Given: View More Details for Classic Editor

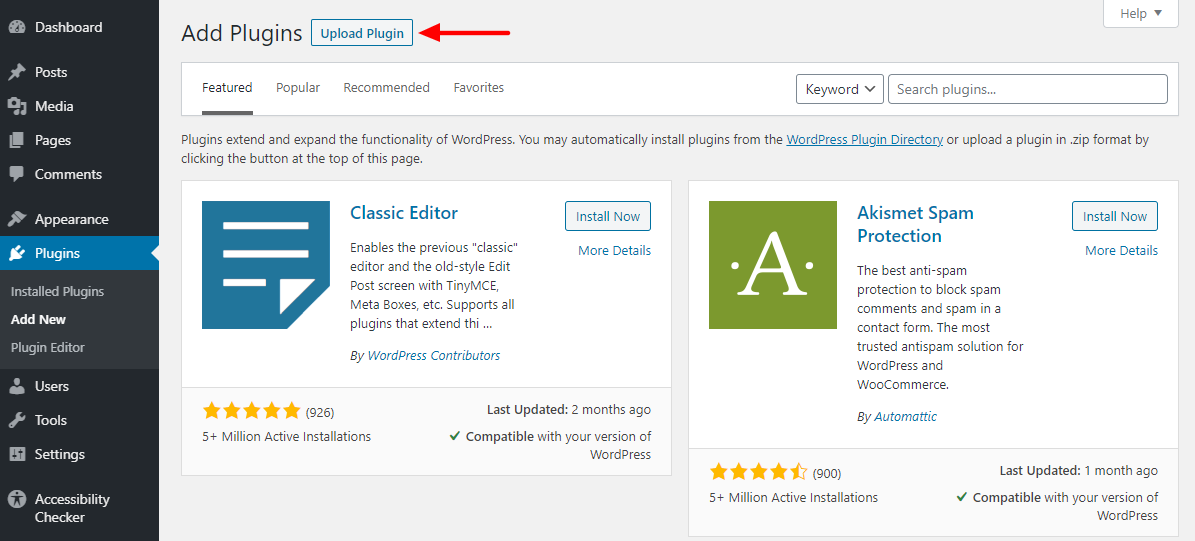Looking at the screenshot, I should 614,251.
